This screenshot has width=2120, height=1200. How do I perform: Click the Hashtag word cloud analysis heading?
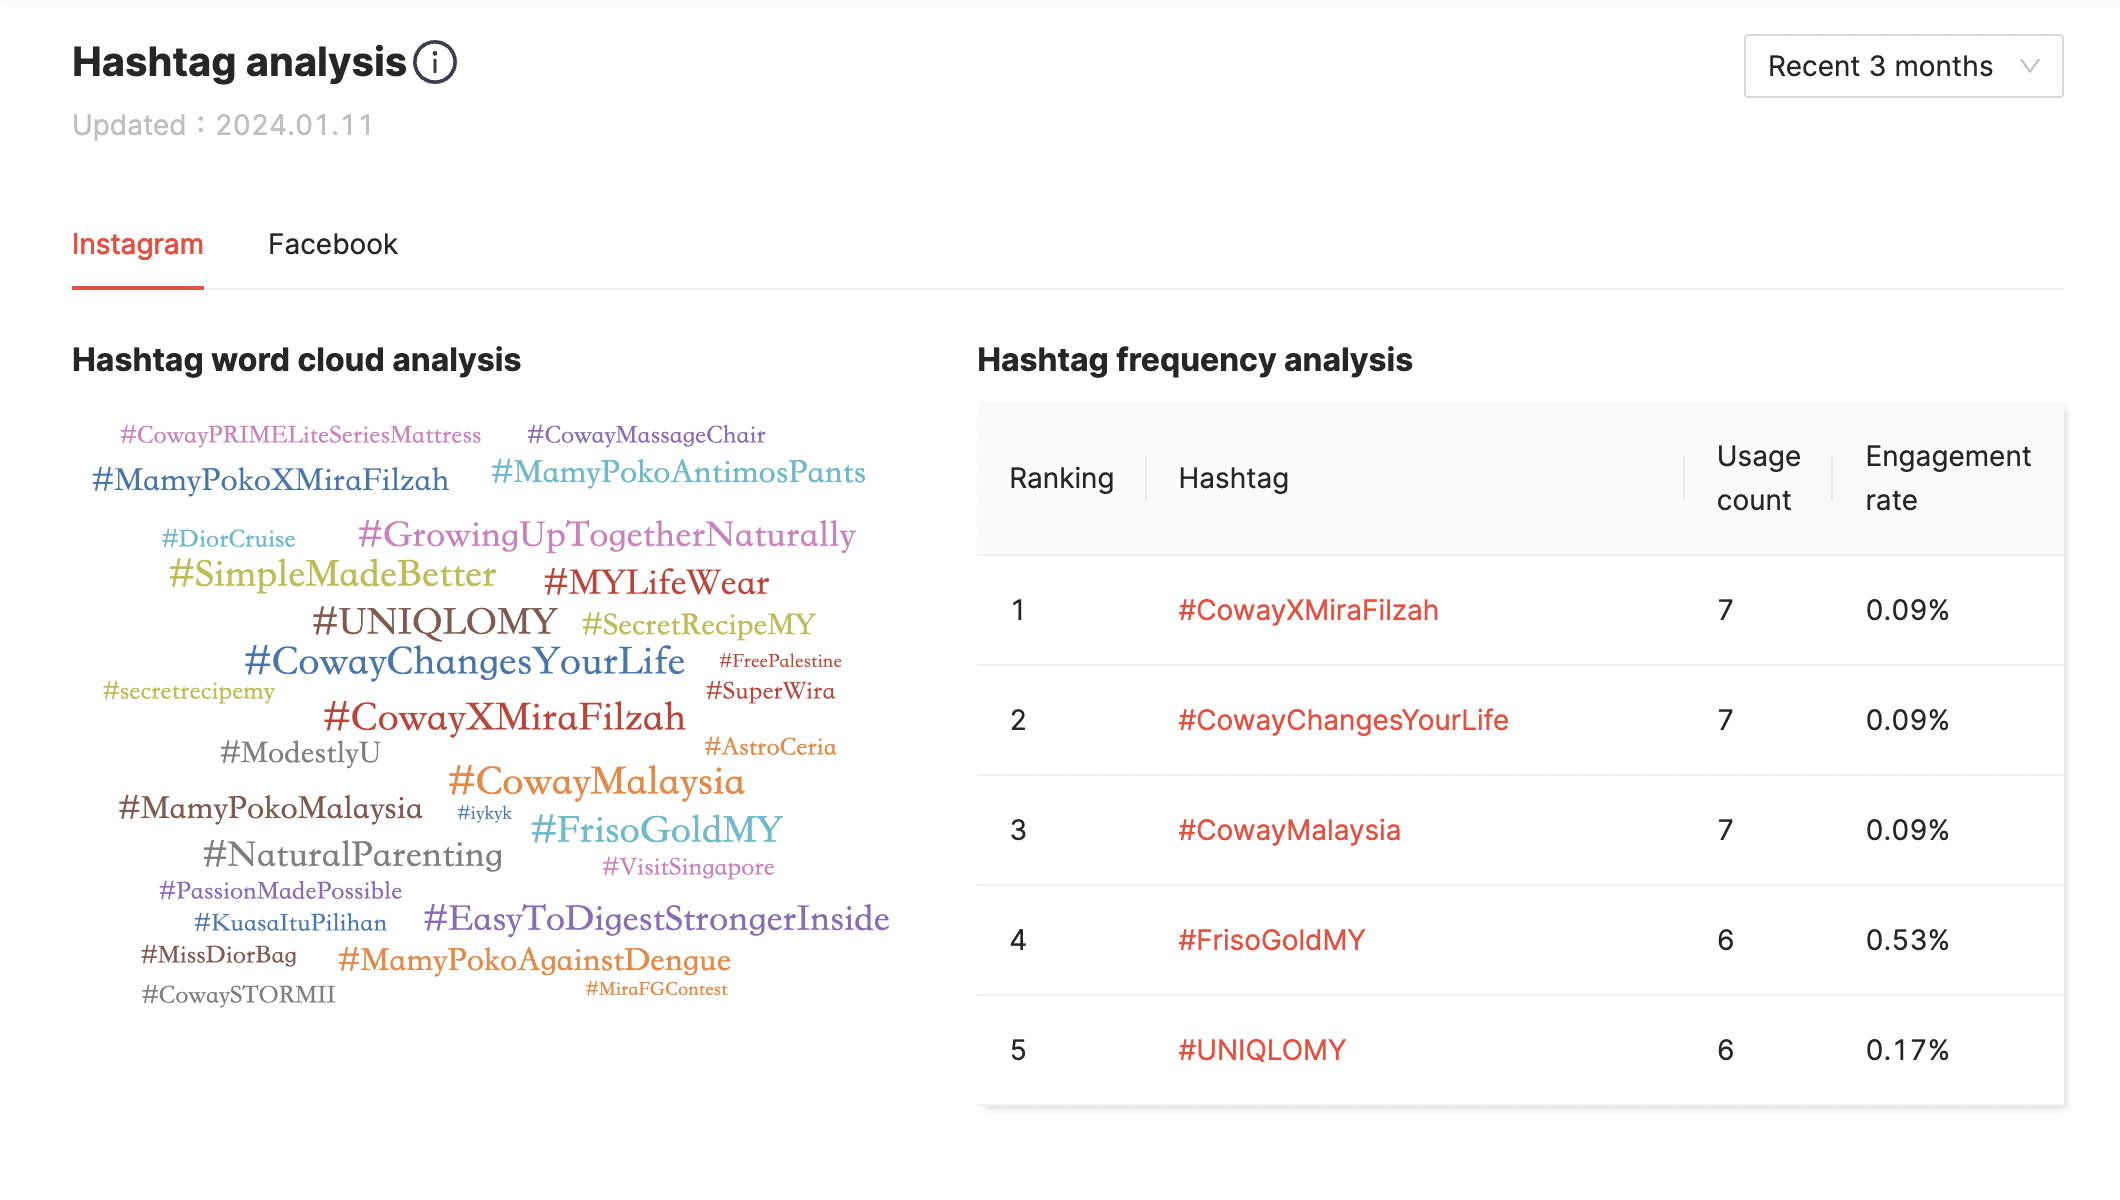pyautogui.click(x=296, y=360)
